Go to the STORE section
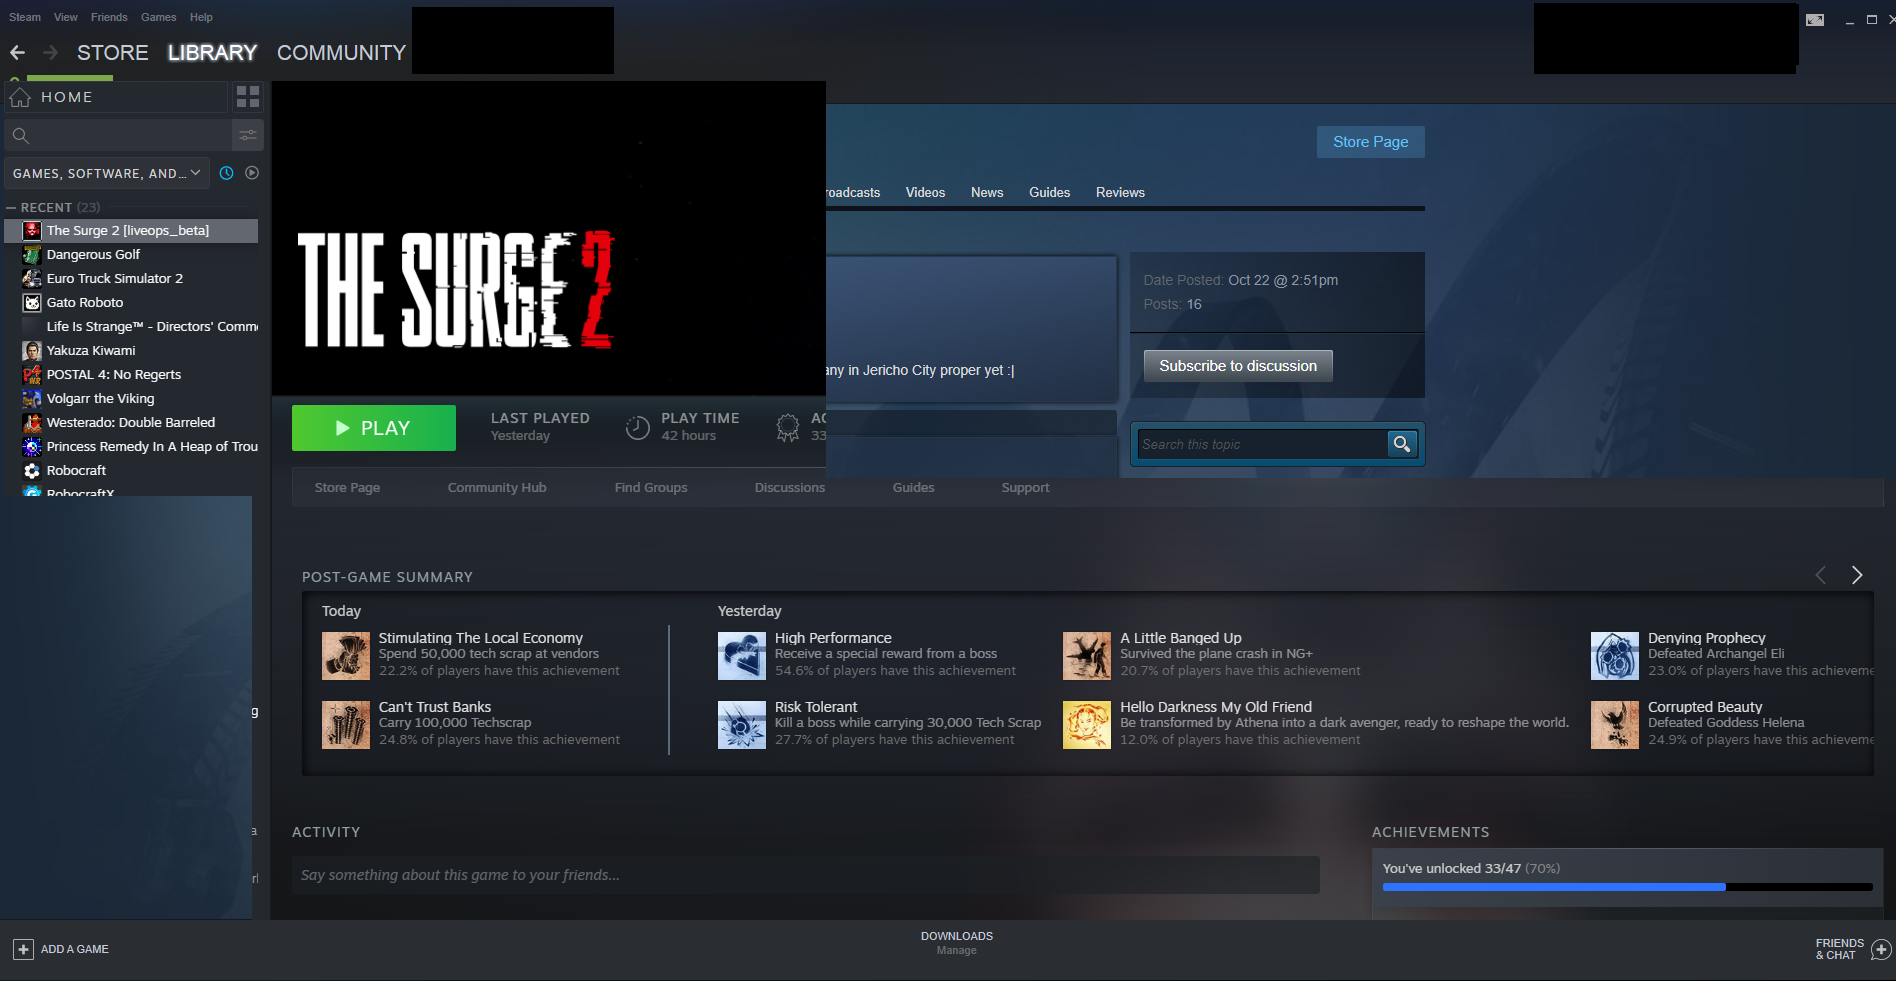 click(113, 53)
